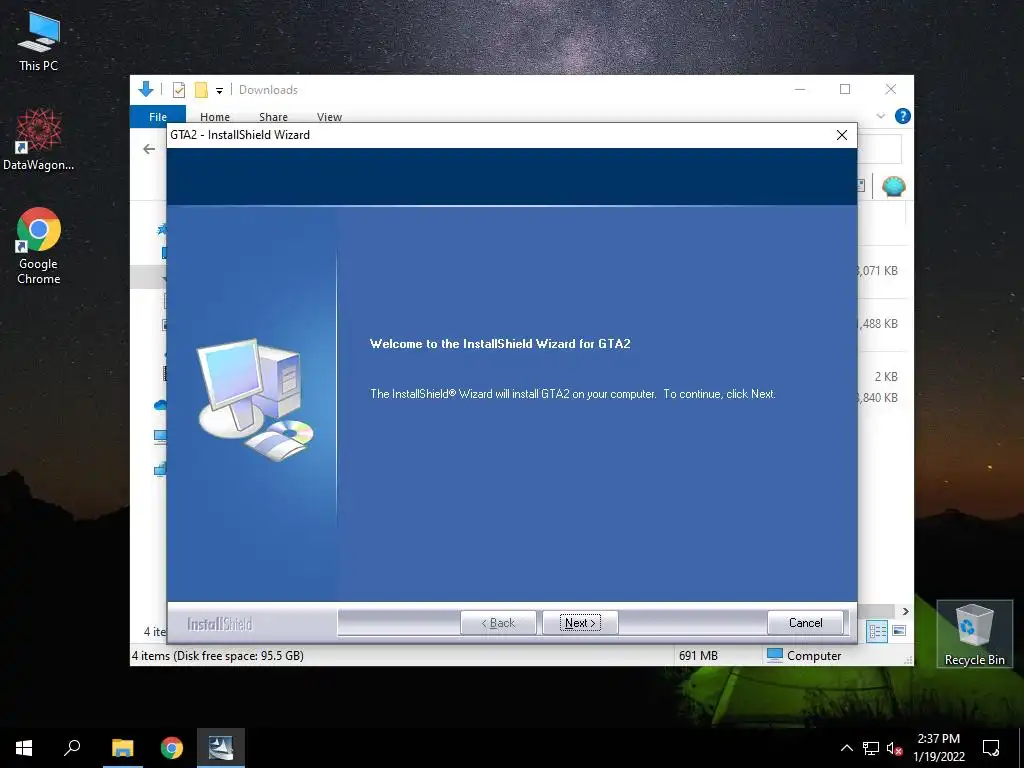Click the New Folder quick access icon

click(x=201, y=90)
